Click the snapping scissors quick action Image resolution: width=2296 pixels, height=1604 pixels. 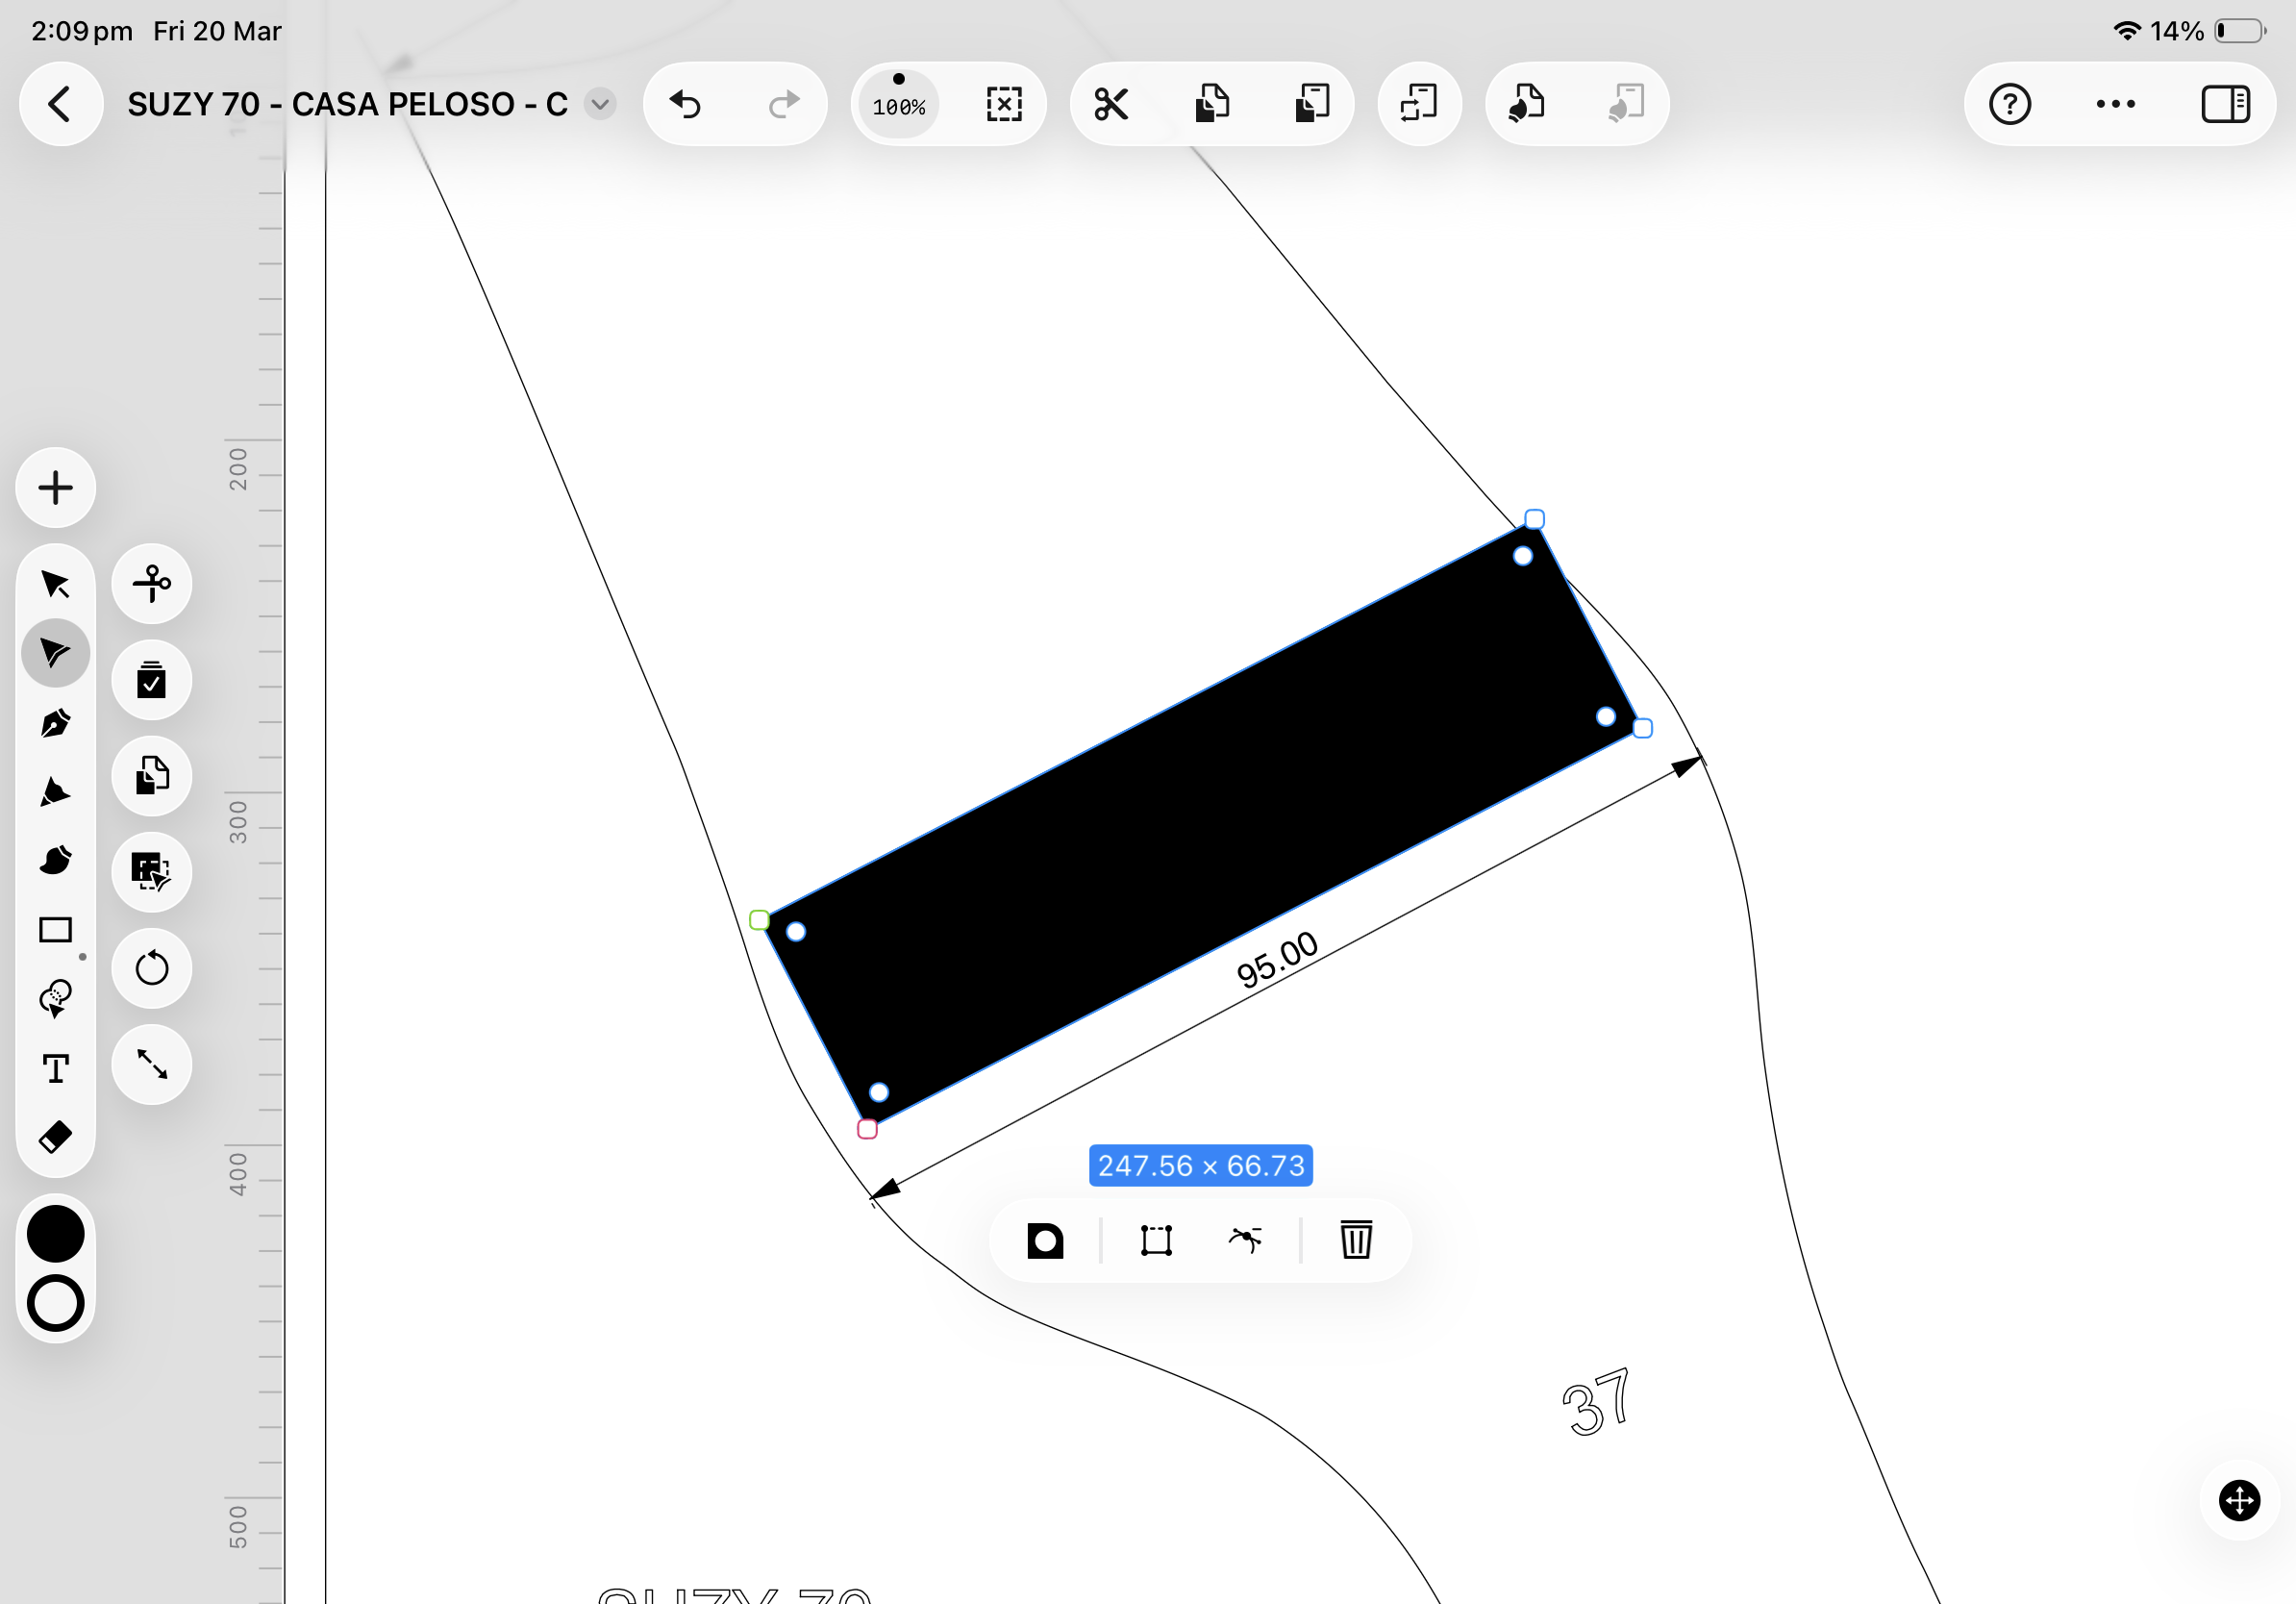tap(151, 584)
